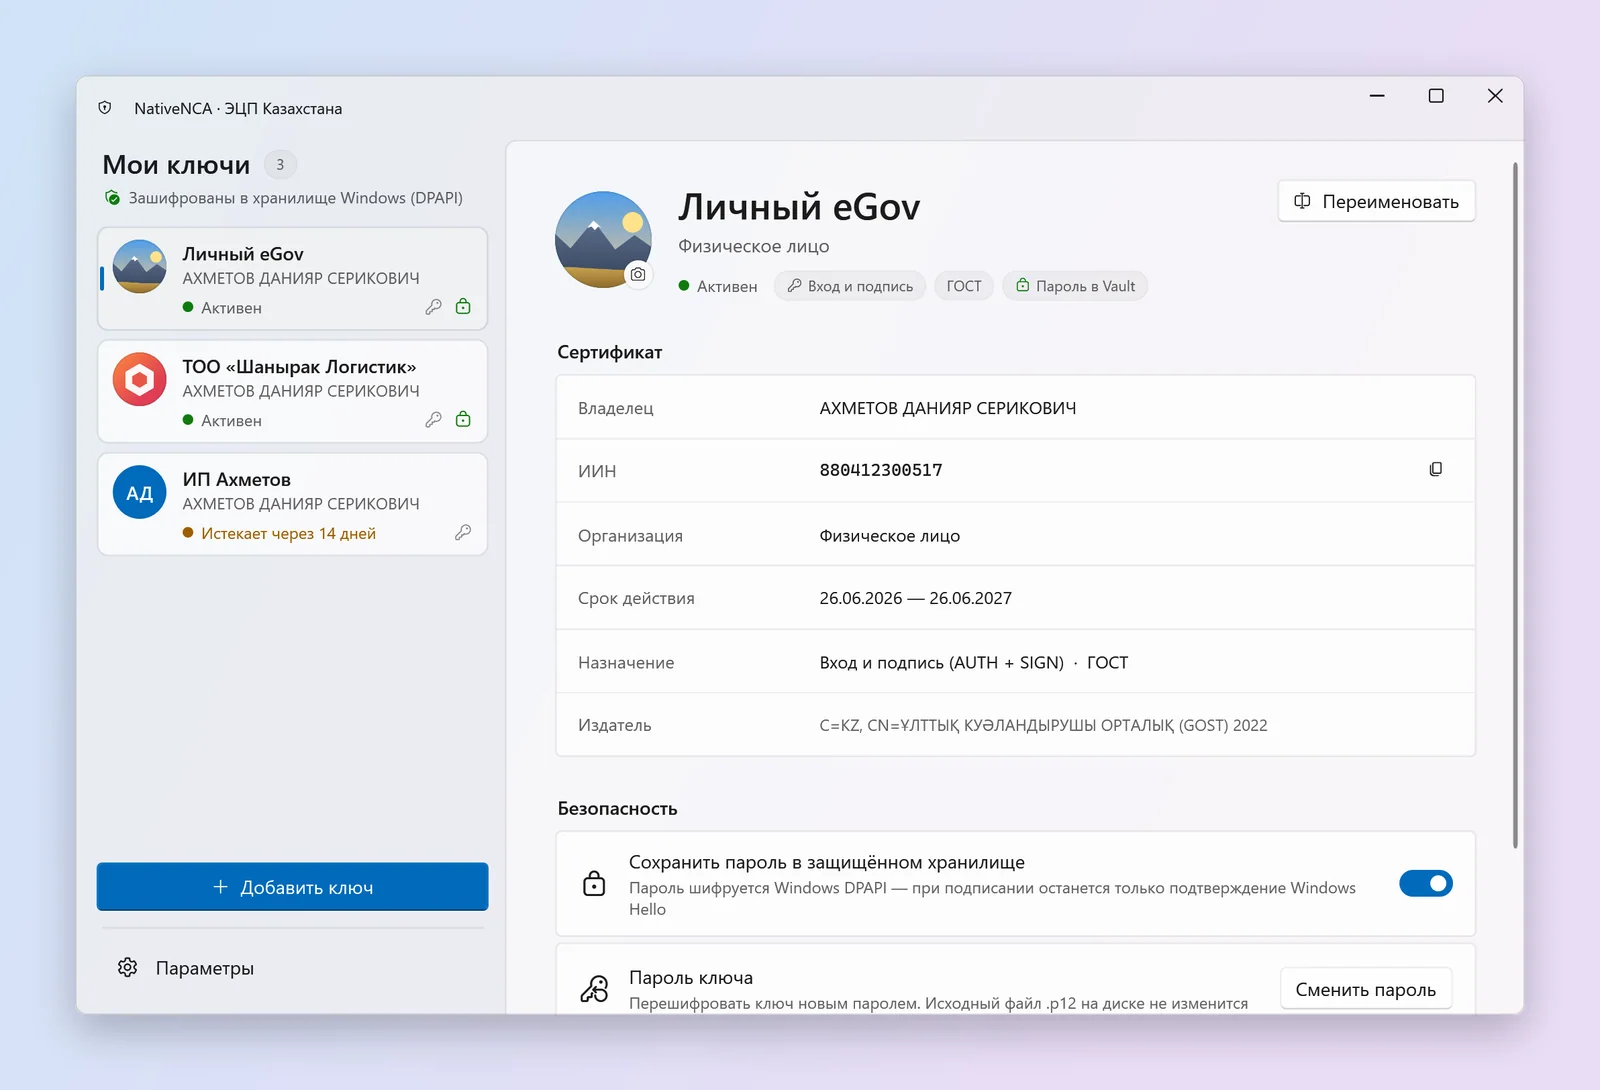Image resolution: width=1600 pixels, height=1090 pixels.
Task: Minimize the NativeNCA window
Action: pos(1377,96)
